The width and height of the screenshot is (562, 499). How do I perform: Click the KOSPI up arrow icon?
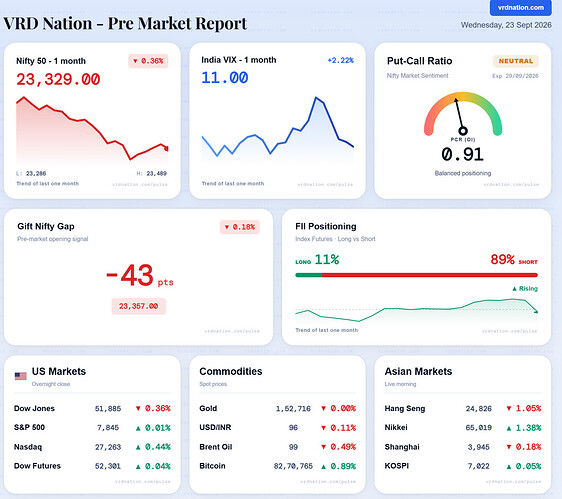click(x=509, y=467)
